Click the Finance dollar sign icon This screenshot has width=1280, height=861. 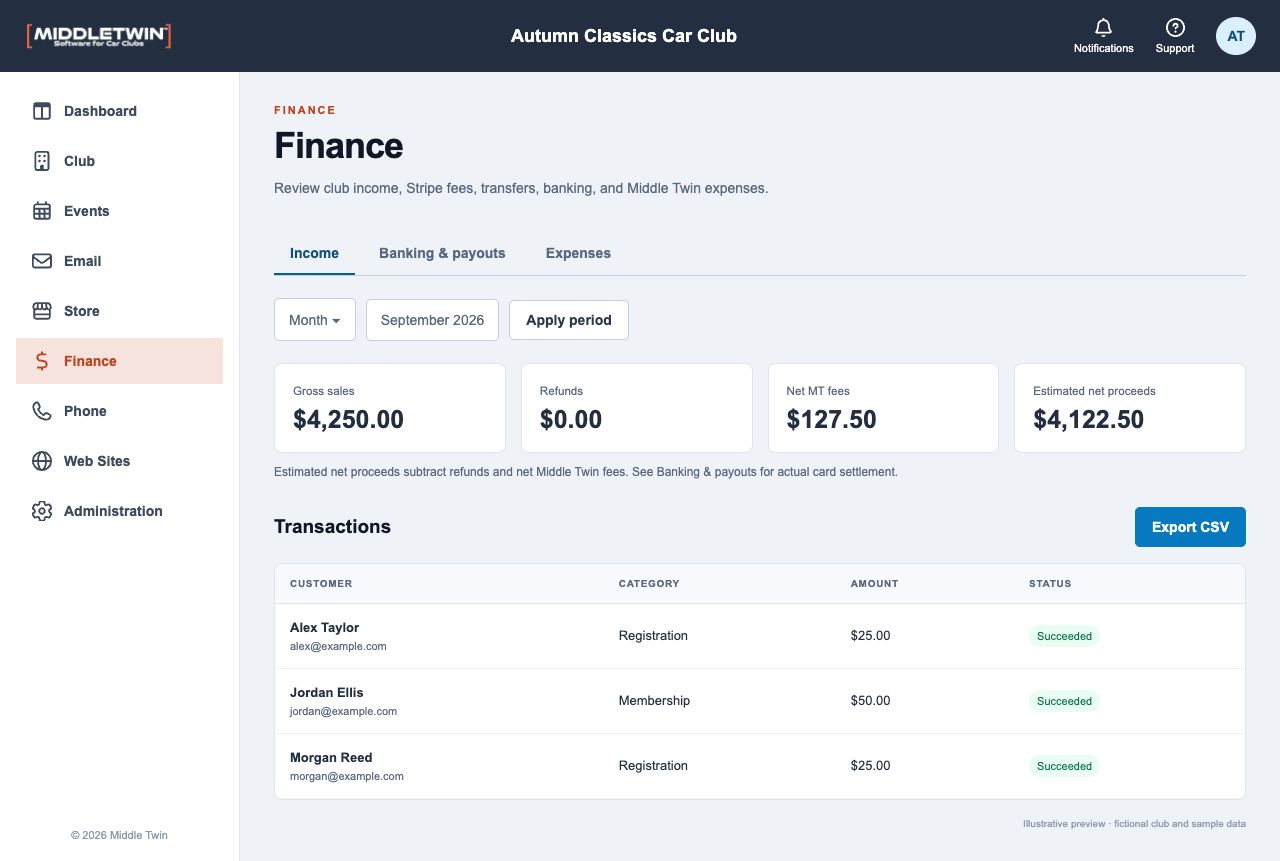(x=42, y=361)
